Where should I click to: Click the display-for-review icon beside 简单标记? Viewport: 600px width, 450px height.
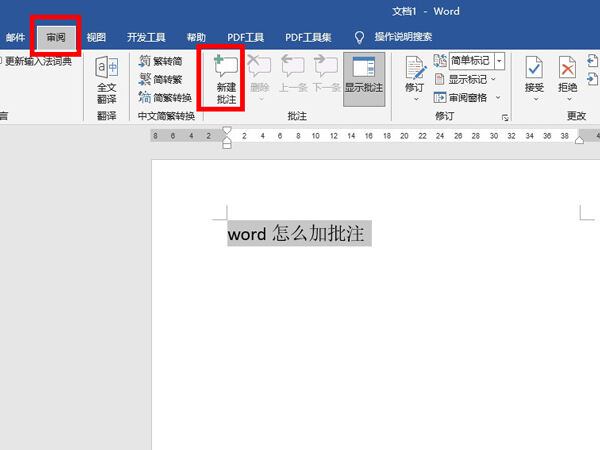440,60
